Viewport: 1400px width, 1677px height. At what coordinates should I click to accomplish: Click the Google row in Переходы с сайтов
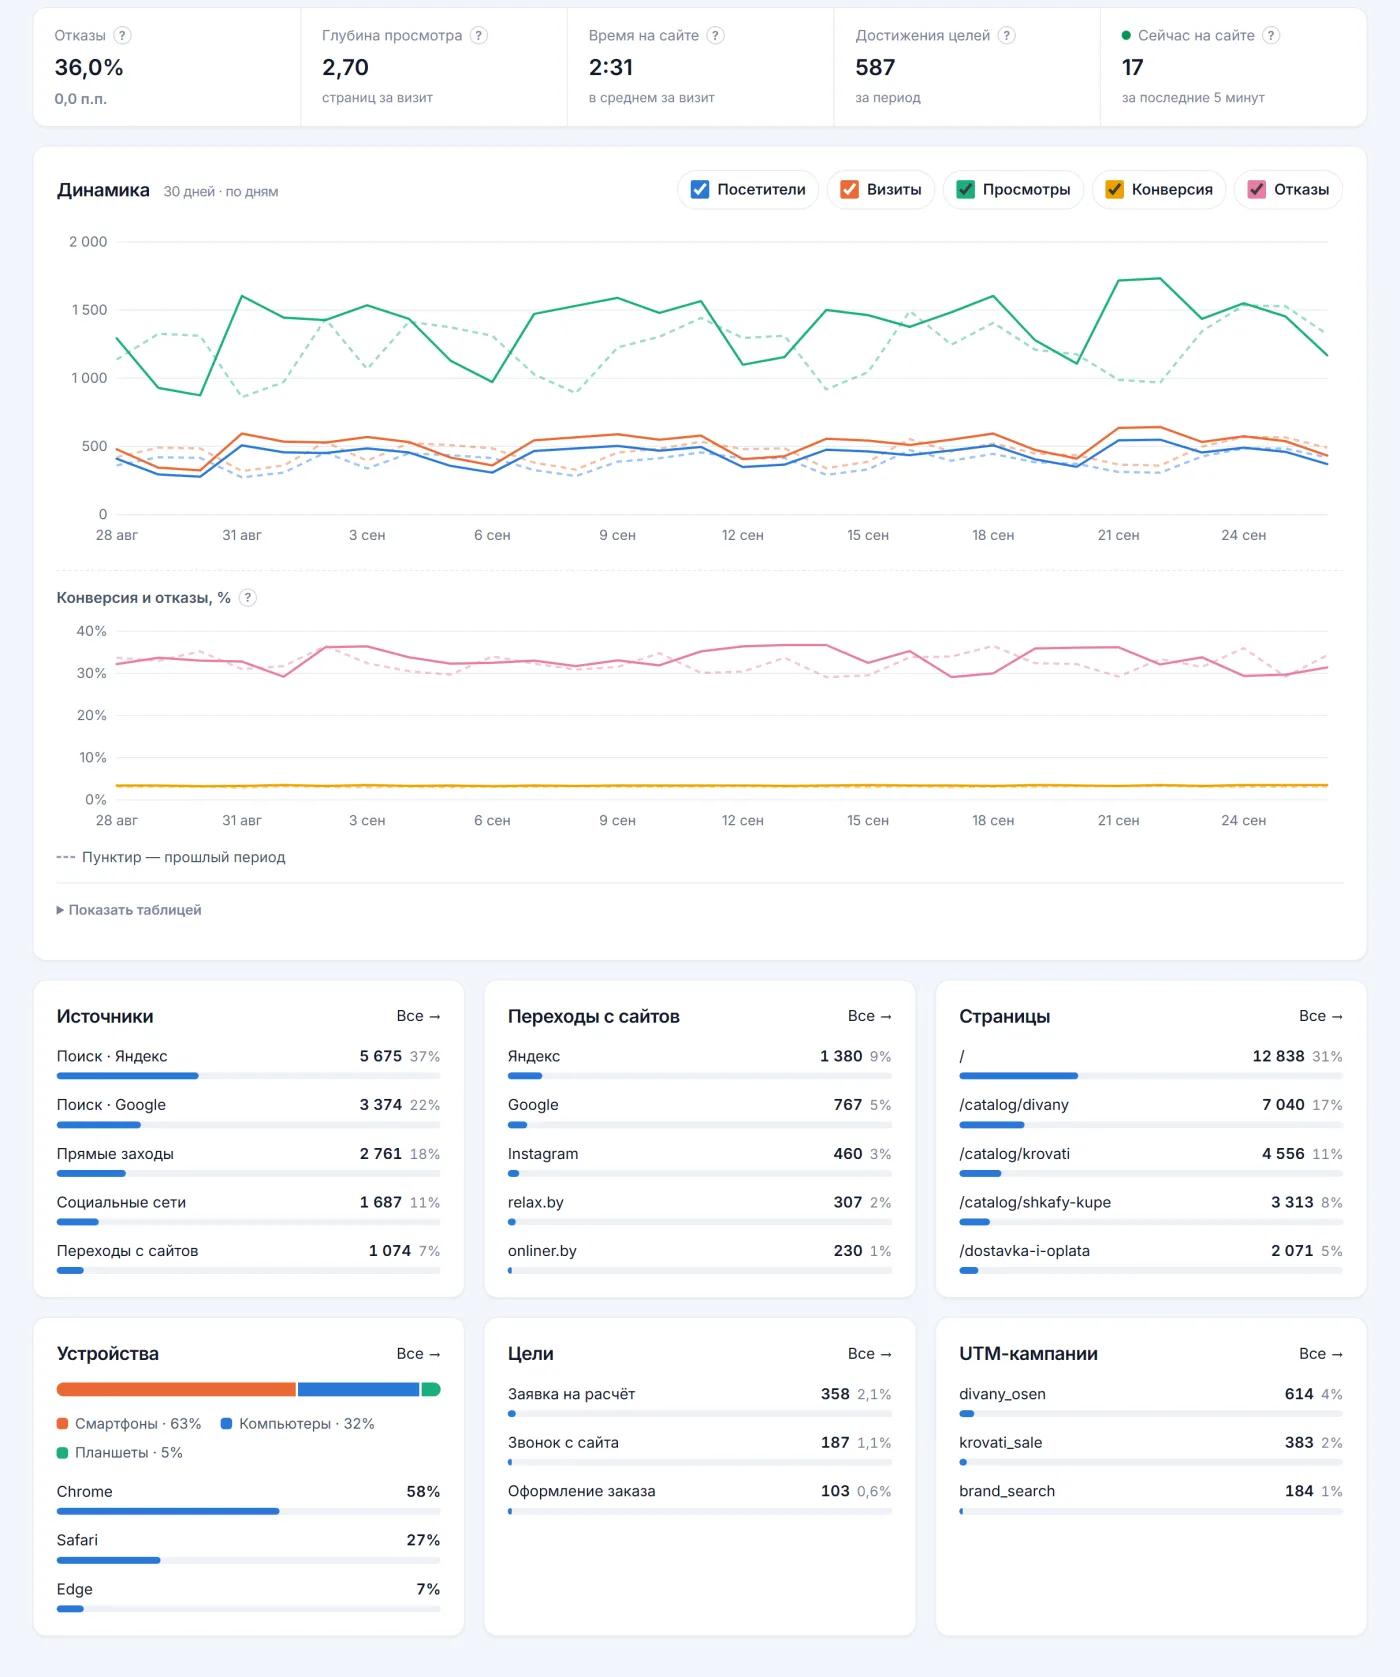(x=700, y=1112)
